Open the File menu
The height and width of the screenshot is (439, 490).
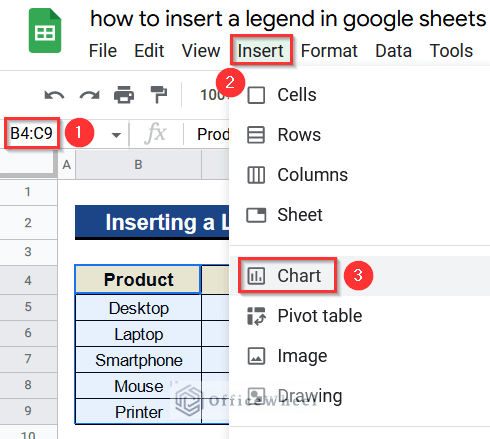(x=103, y=51)
